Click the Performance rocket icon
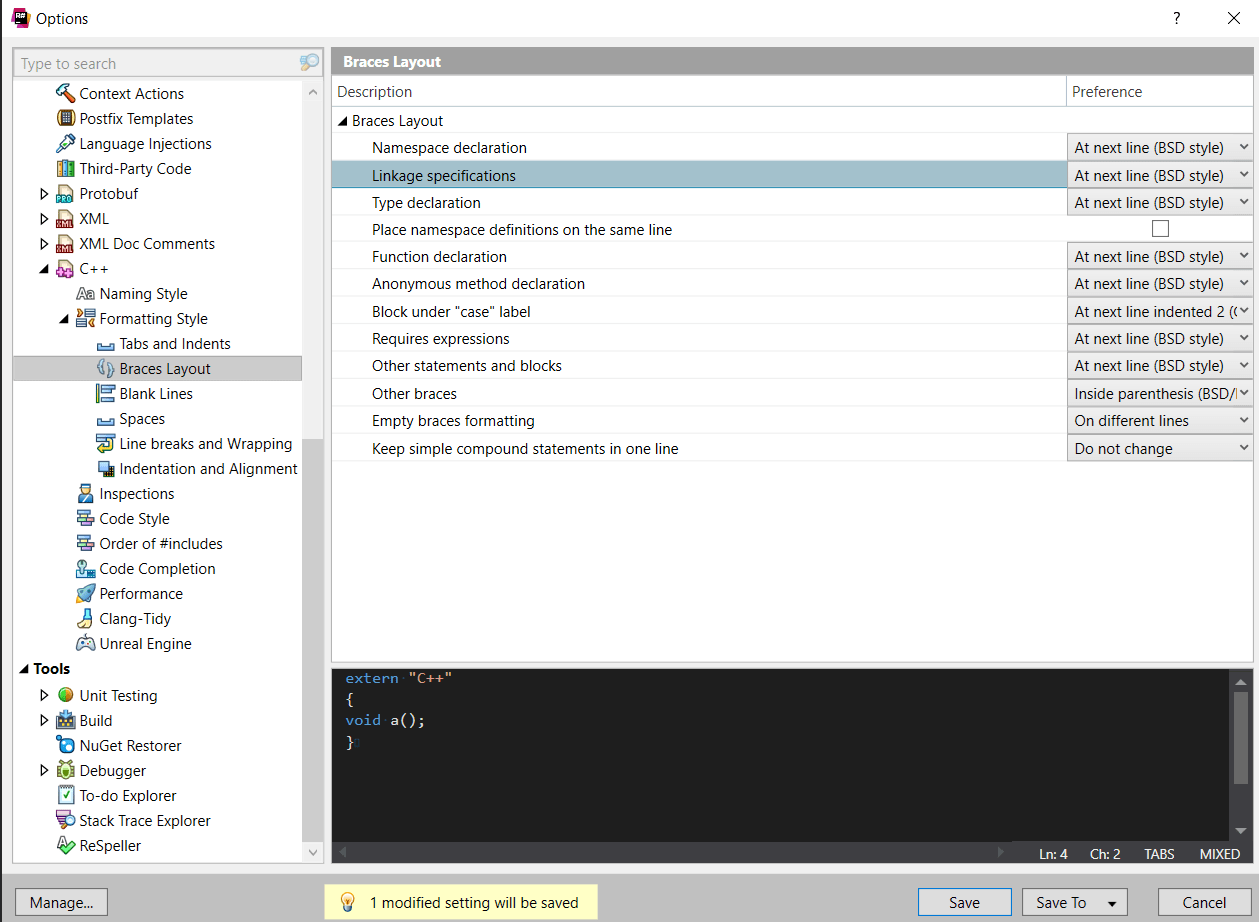This screenshot has width=1259, height=922. (x=86, y=594)
